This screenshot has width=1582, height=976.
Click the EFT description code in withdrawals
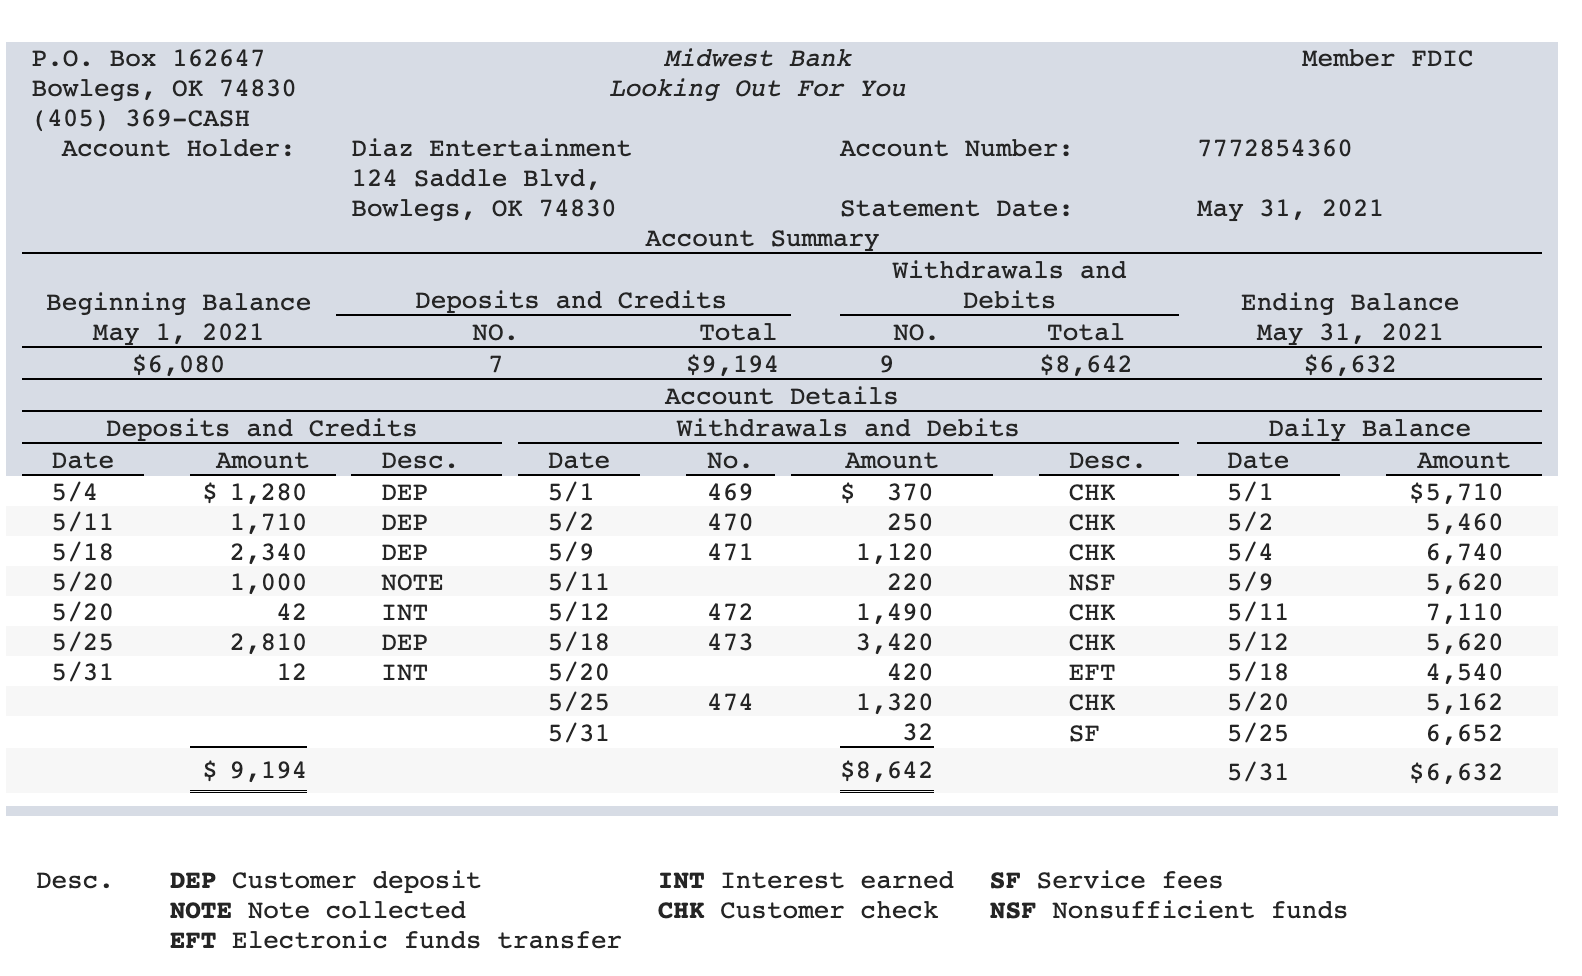[1092, 673]
